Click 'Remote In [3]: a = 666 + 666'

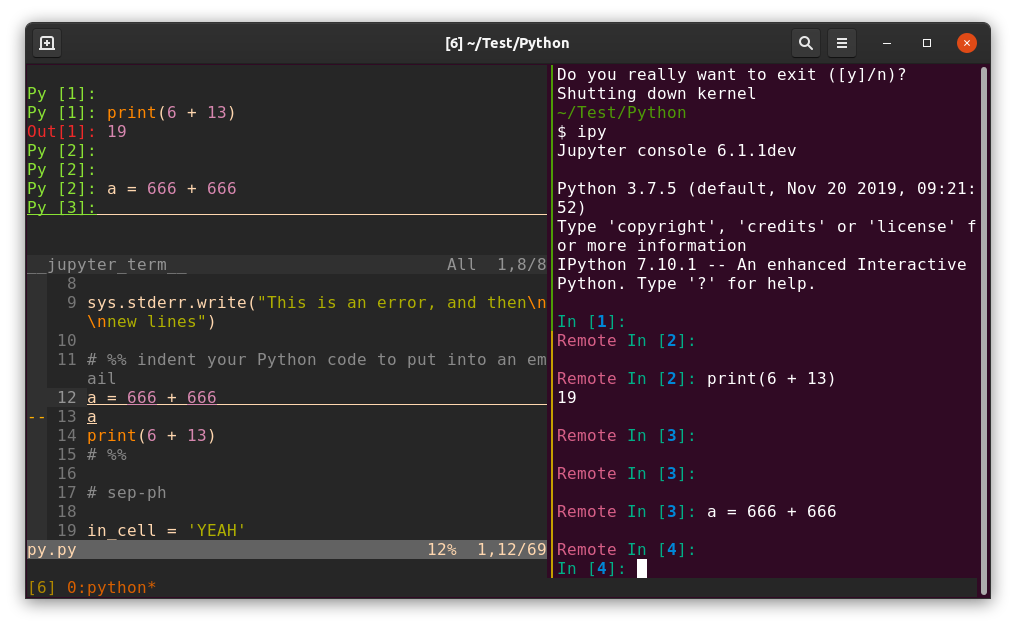(x=695, y=511)
